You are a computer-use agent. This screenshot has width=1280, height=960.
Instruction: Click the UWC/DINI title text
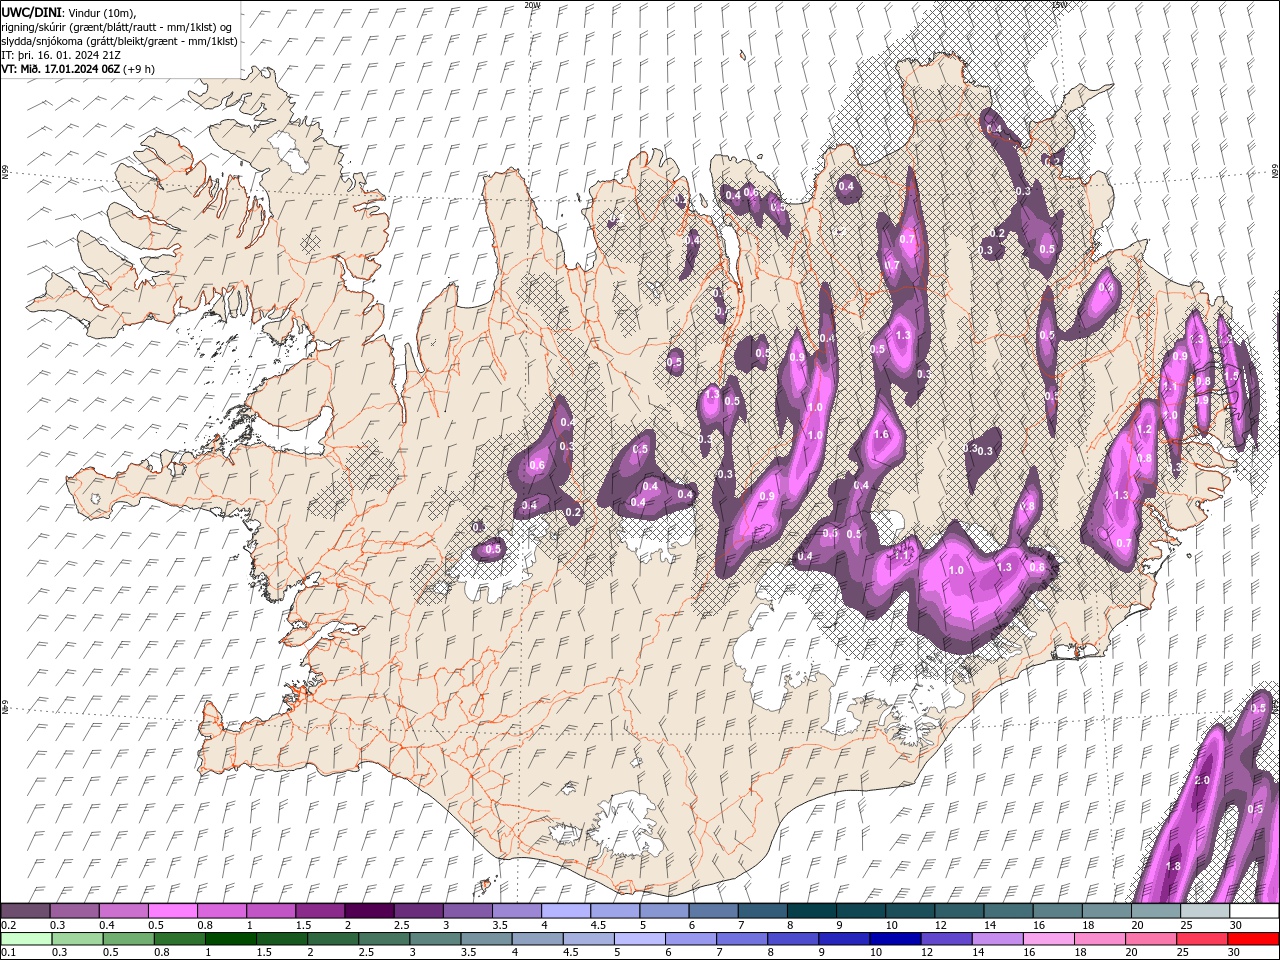point(31,11)
